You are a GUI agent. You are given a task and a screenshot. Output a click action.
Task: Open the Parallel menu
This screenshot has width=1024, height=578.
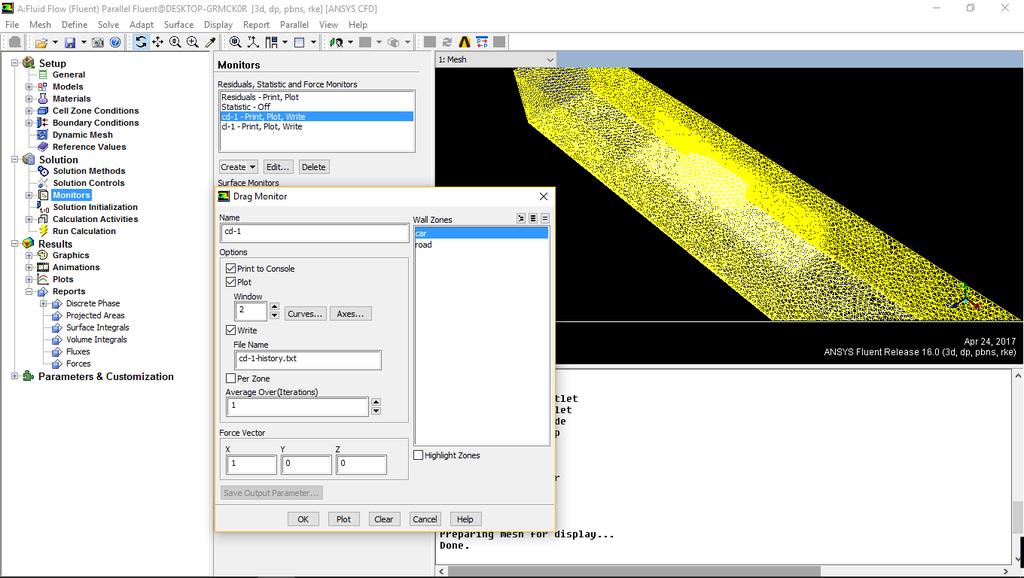point(294,25)
